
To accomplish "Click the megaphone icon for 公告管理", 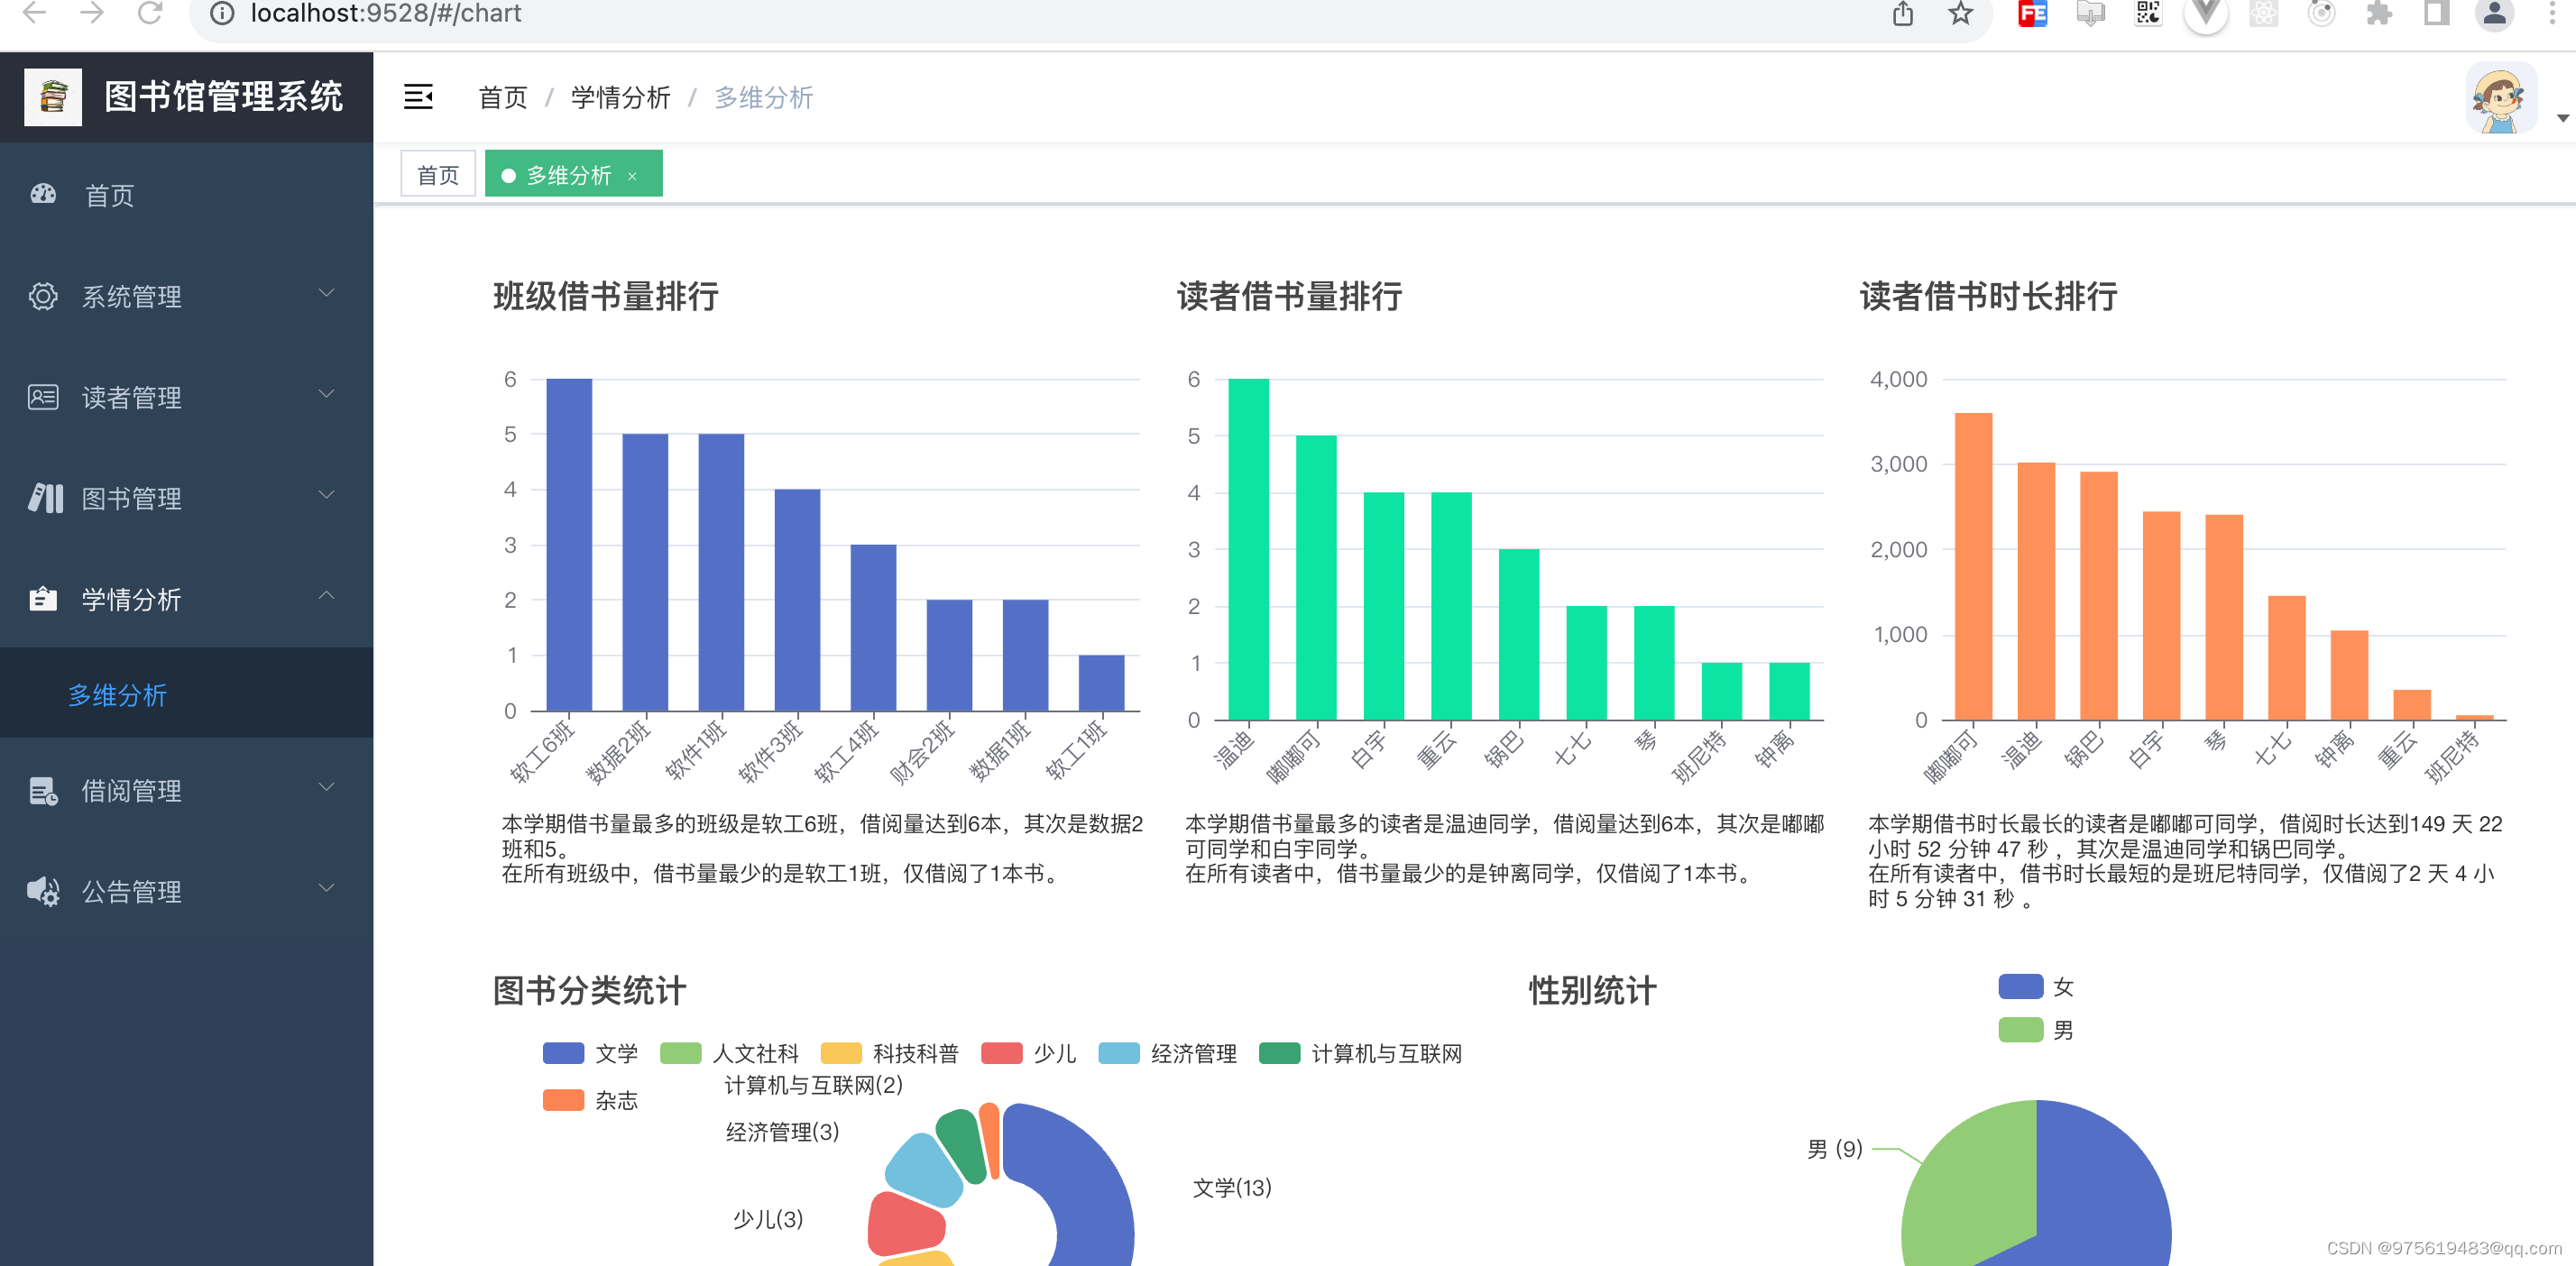I will point(43,891).
